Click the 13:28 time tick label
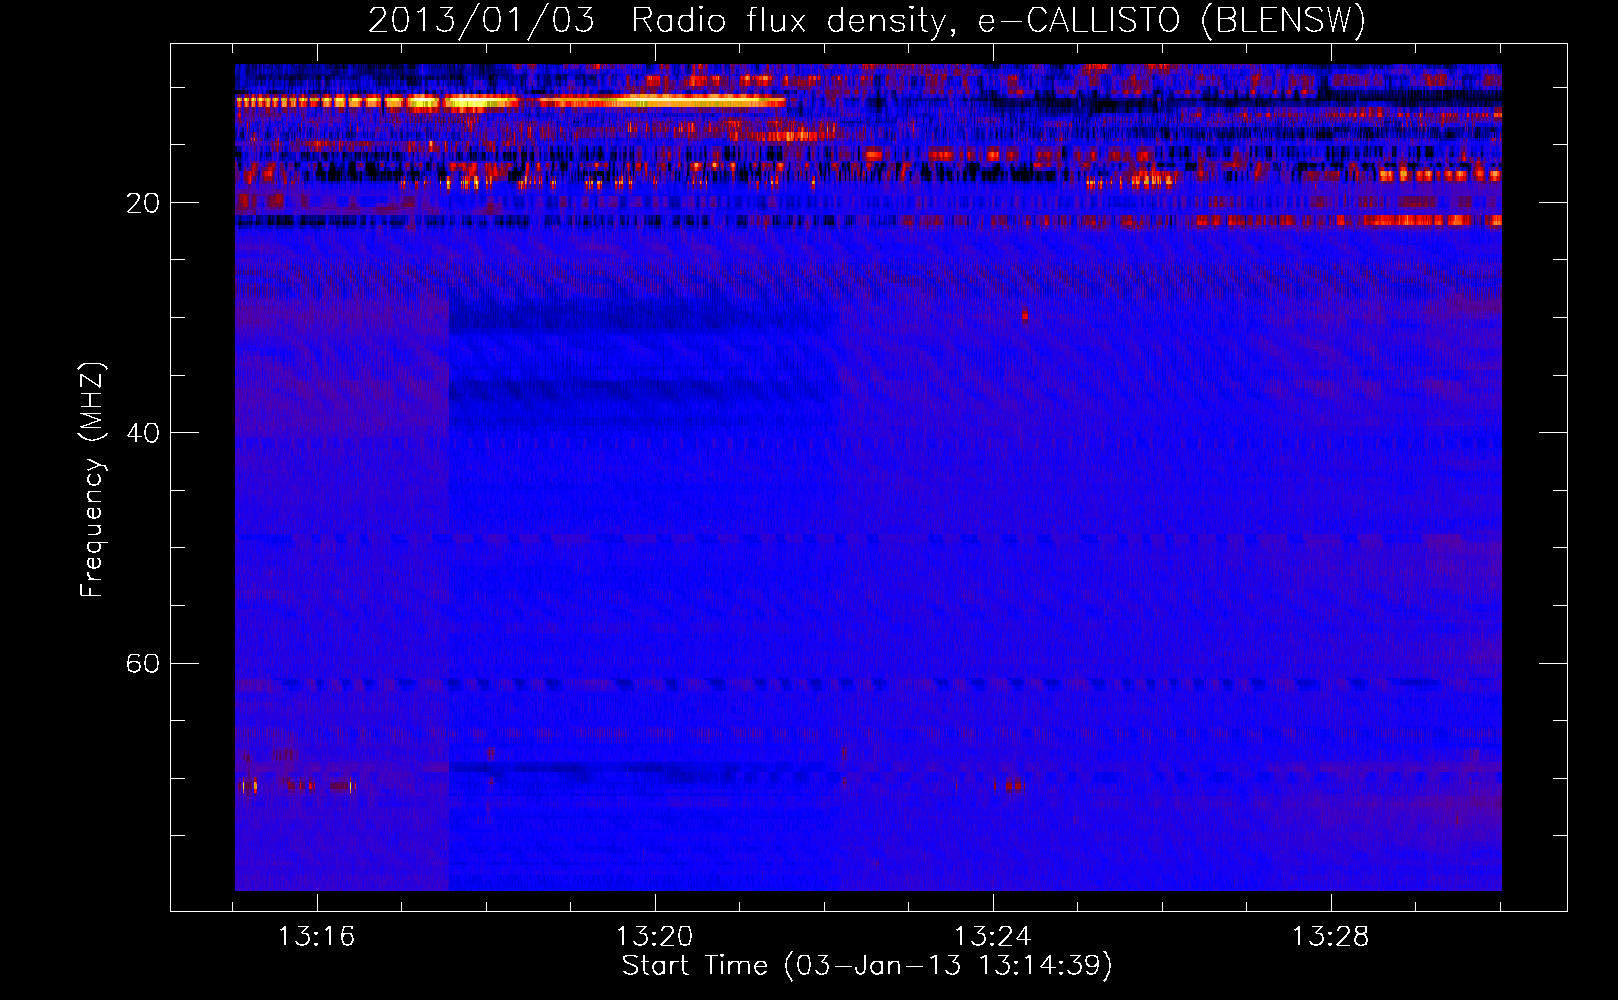 pos(1330,937)
